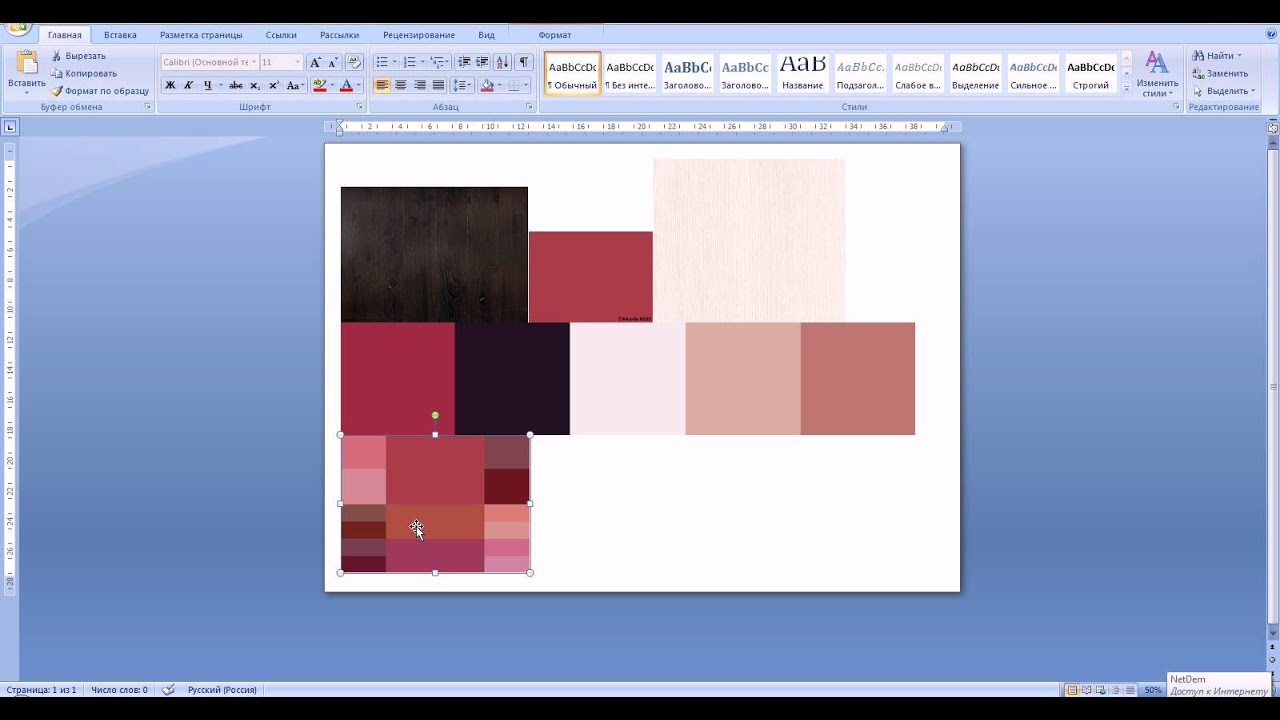Image resolution: width=1280 pixels, height=720 pixels.
Task: Activate Format Painter (Формат по образцу)
Action: [x=100, y=91]
